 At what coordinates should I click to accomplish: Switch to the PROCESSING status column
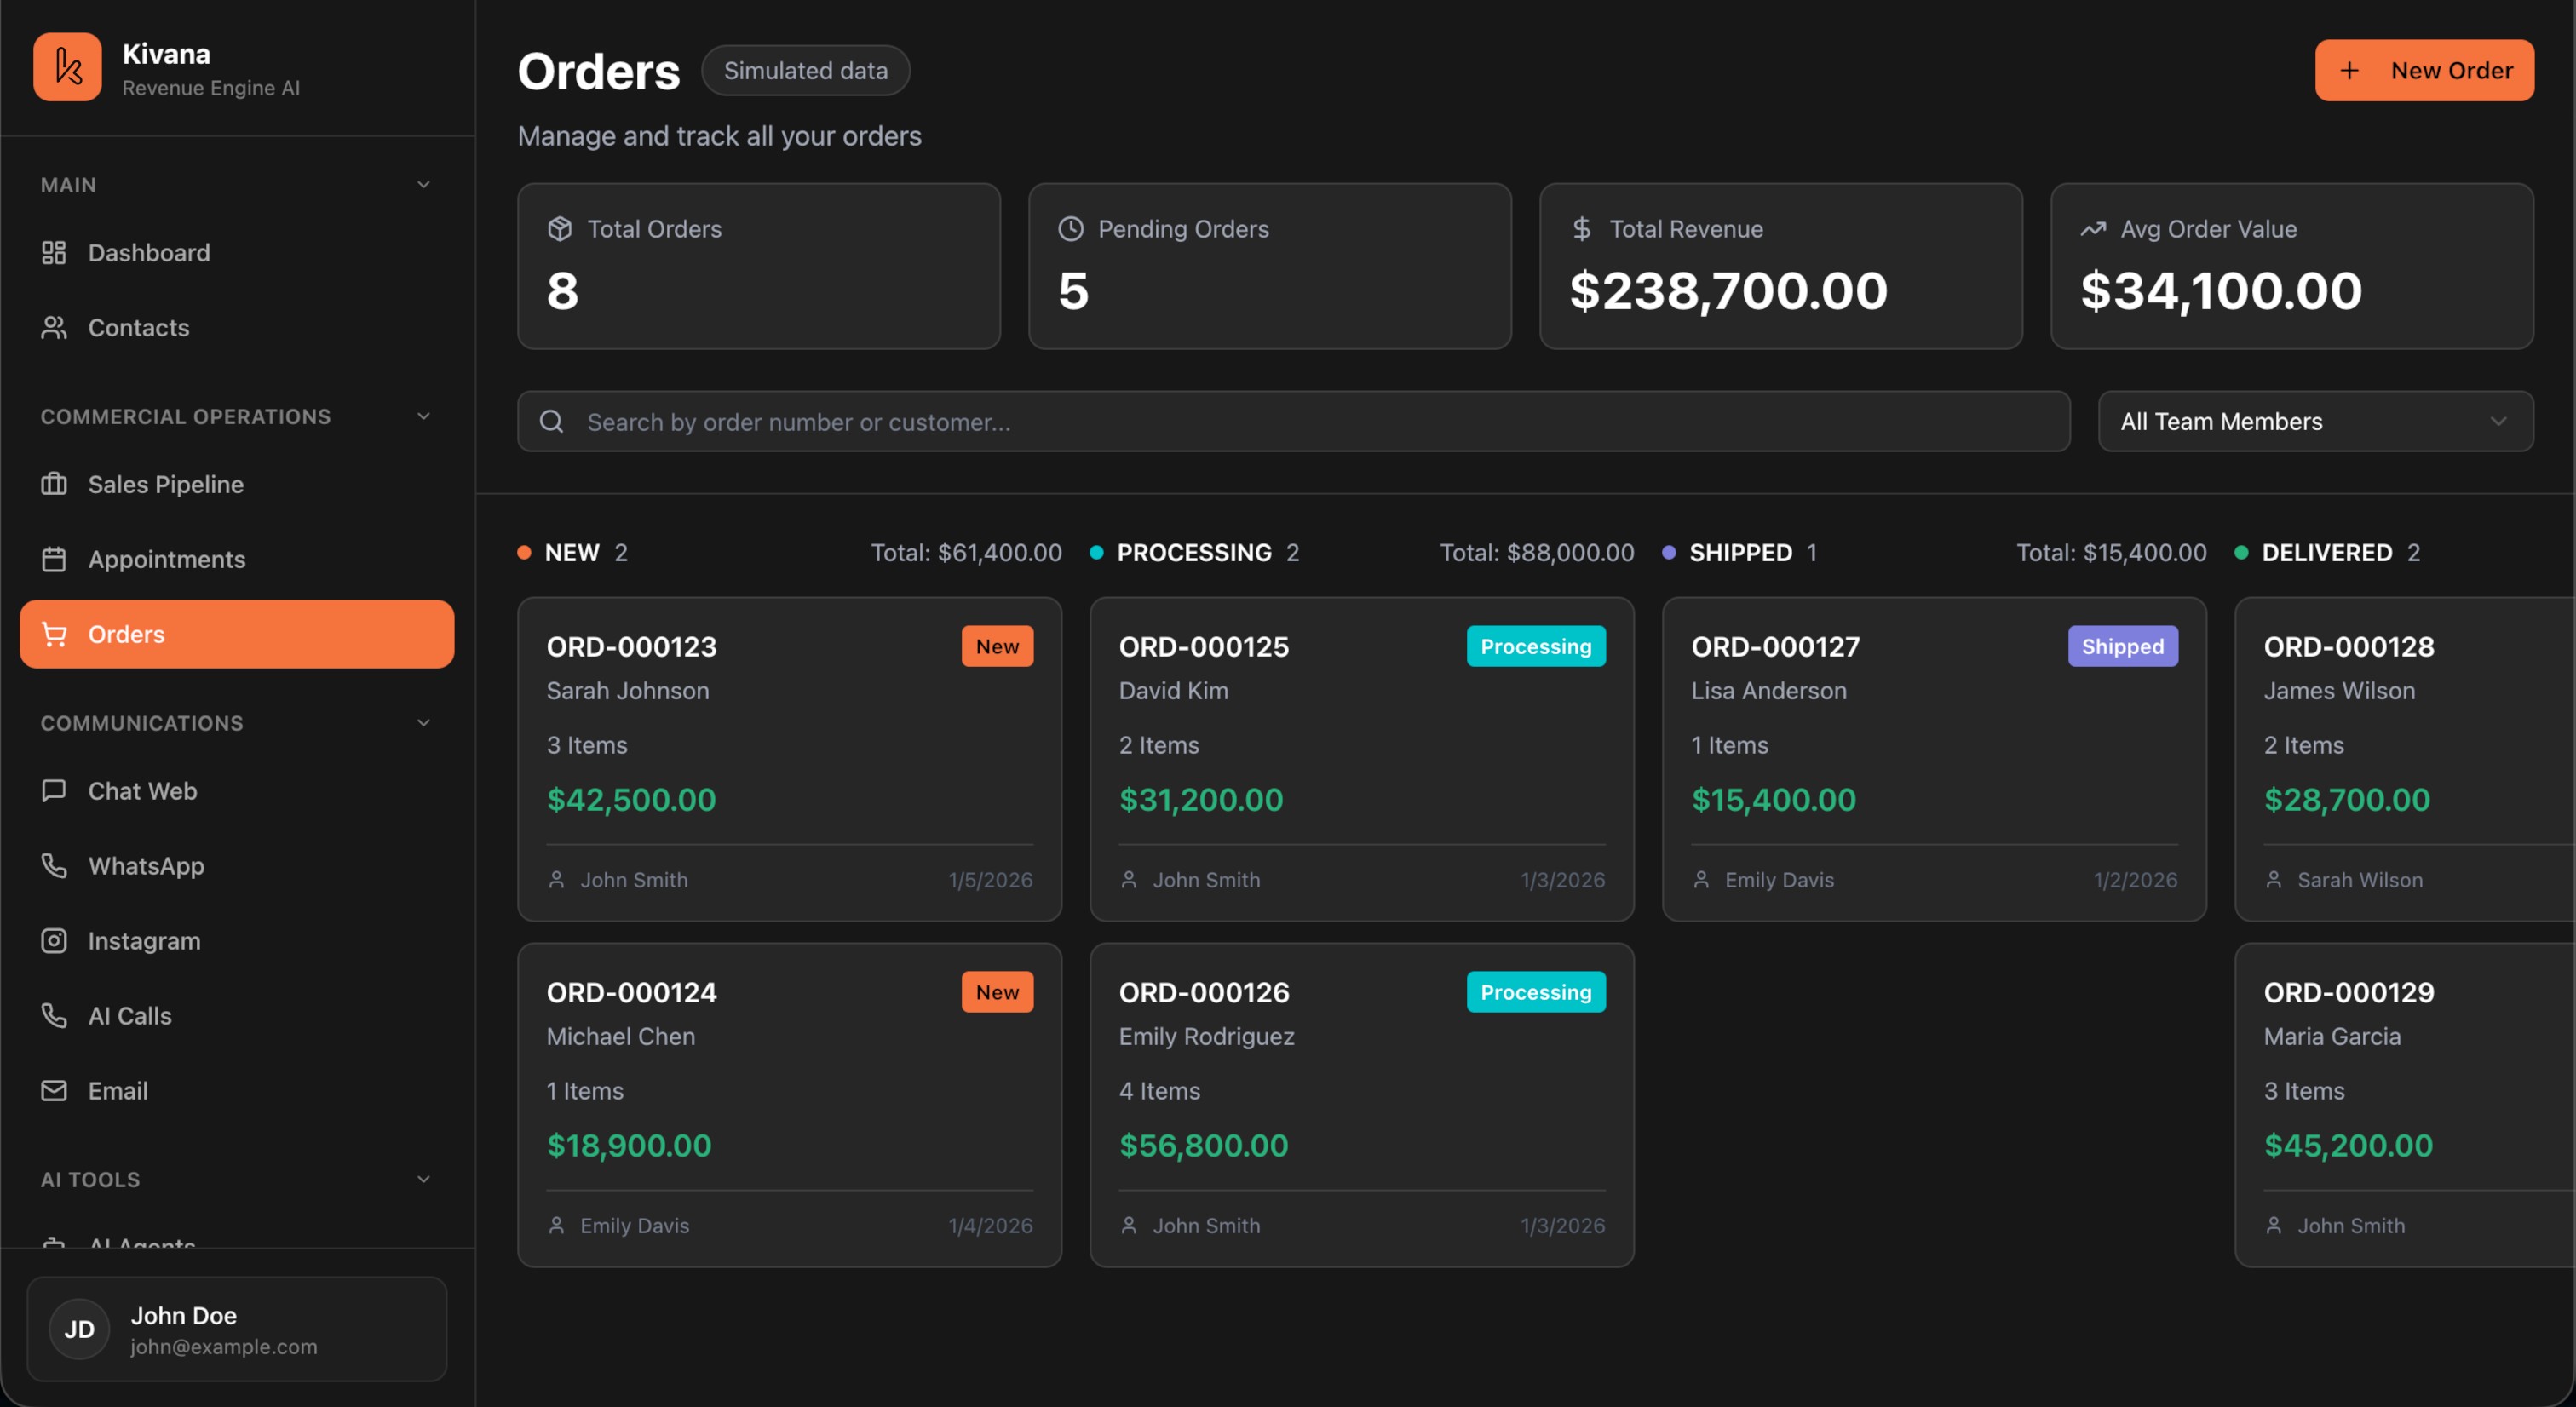tap(1193, 551)
